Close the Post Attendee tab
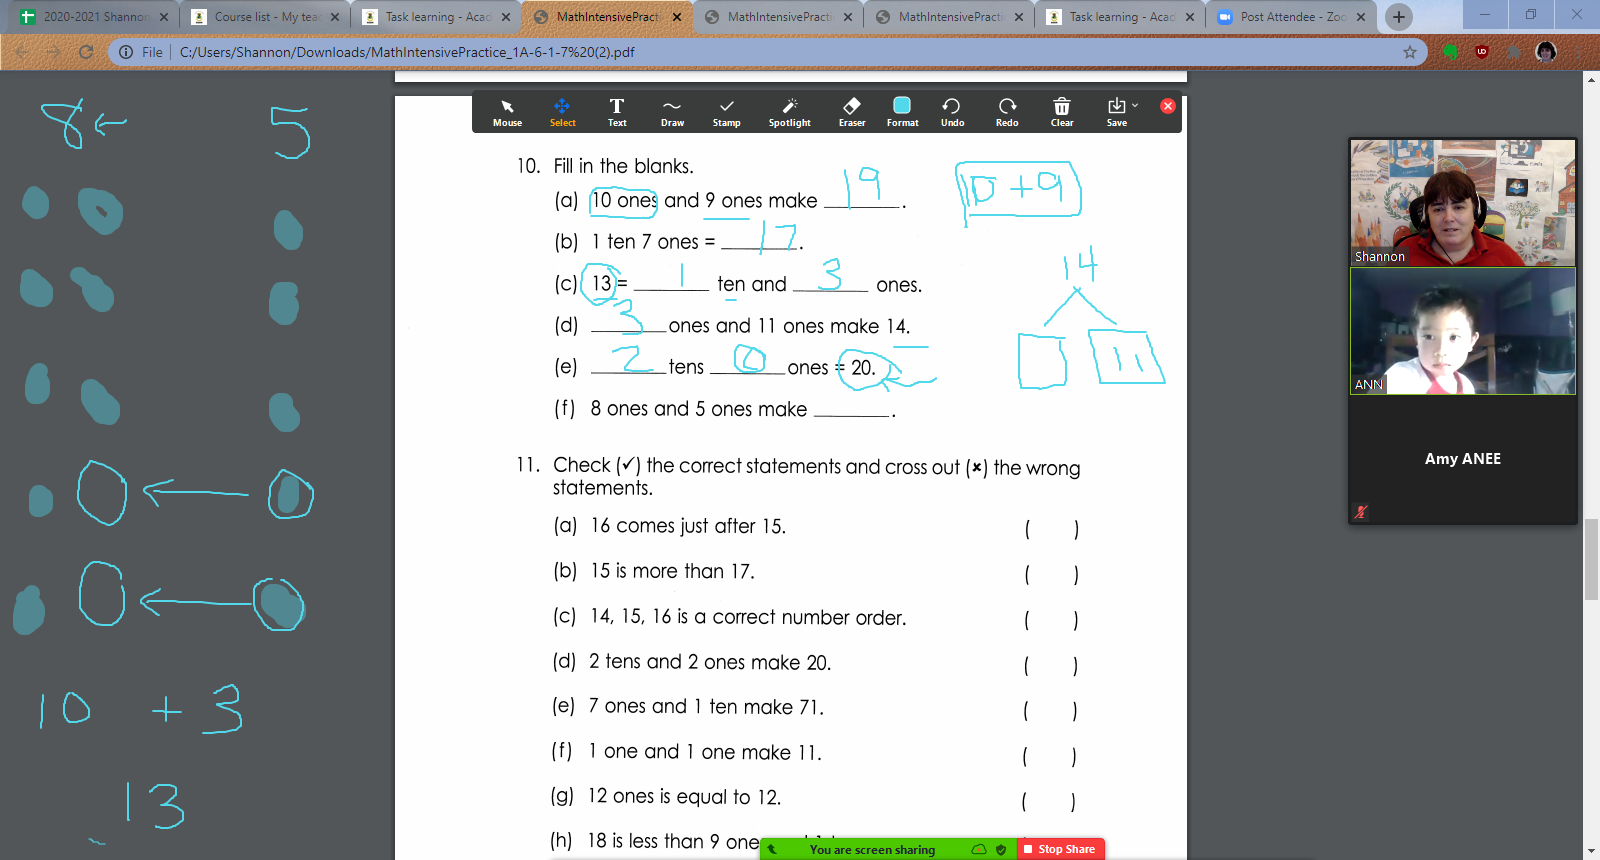Viewport: 1600px width, 860px height. click(x=1361, y=17)
